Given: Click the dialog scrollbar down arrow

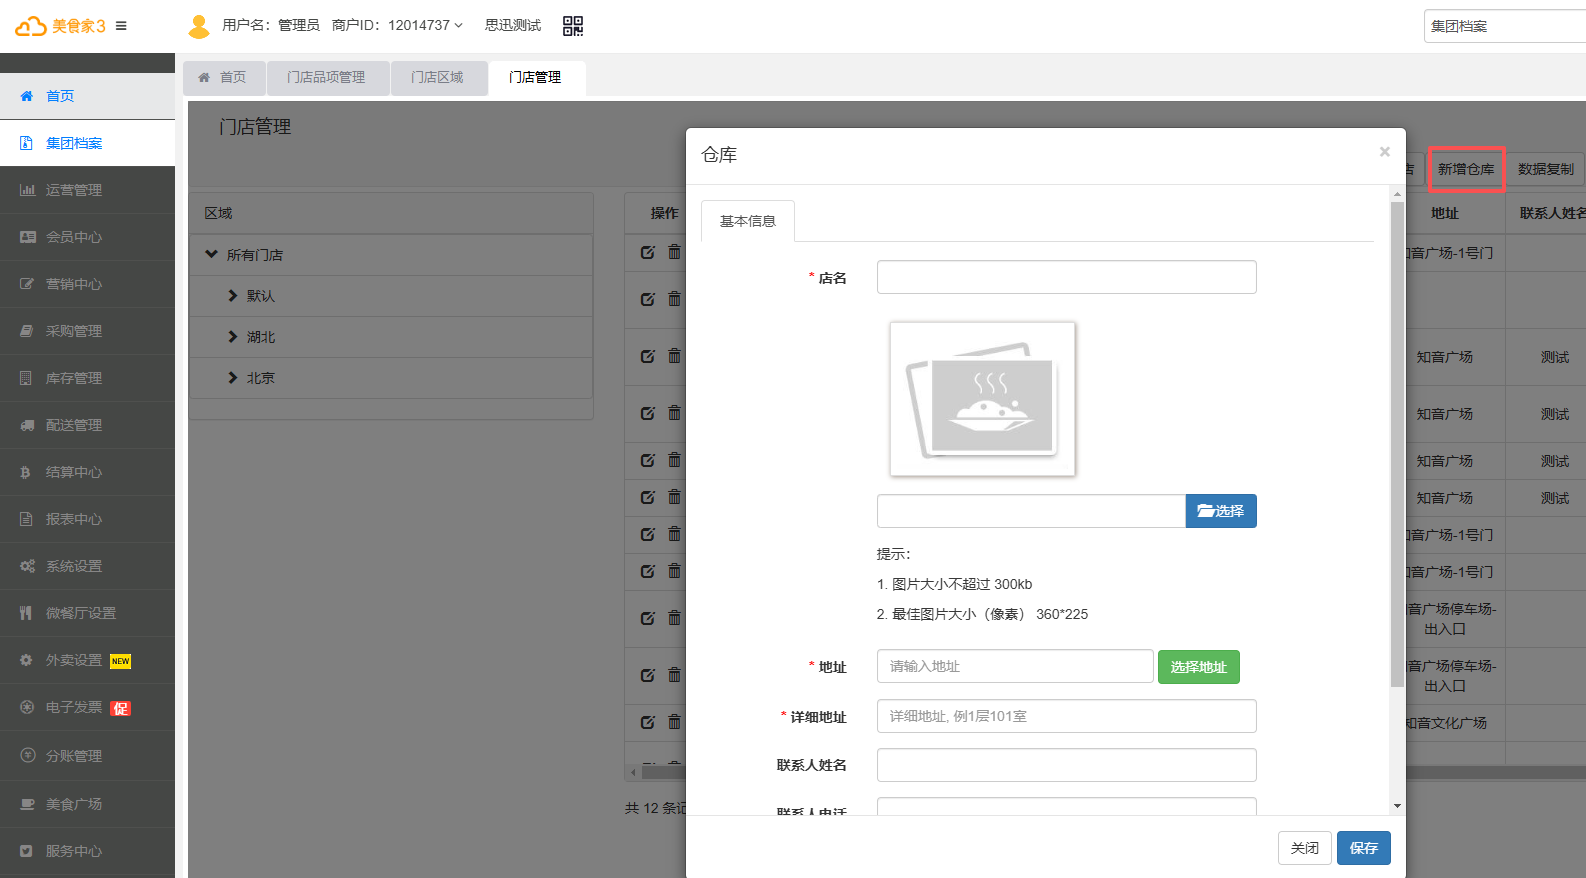Looking at the screenshot, I should click(1397, 806).
